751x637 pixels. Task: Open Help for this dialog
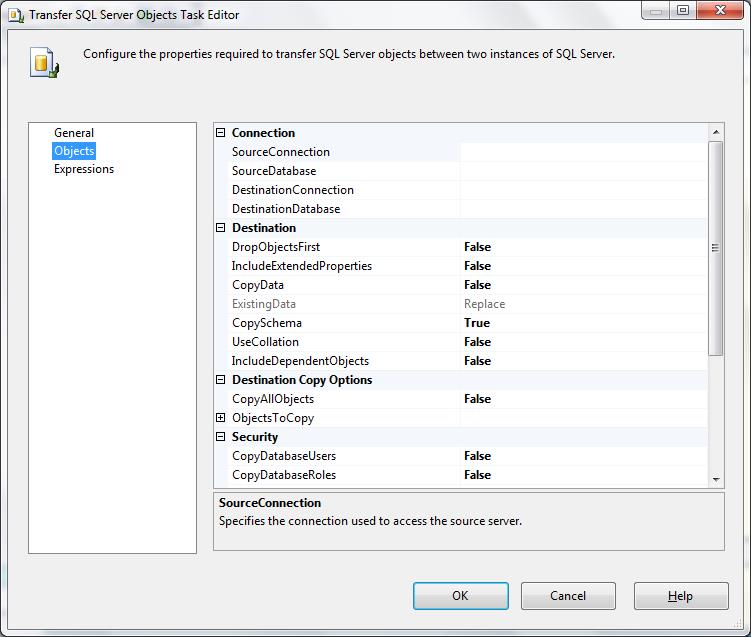[x=680, y=596]
